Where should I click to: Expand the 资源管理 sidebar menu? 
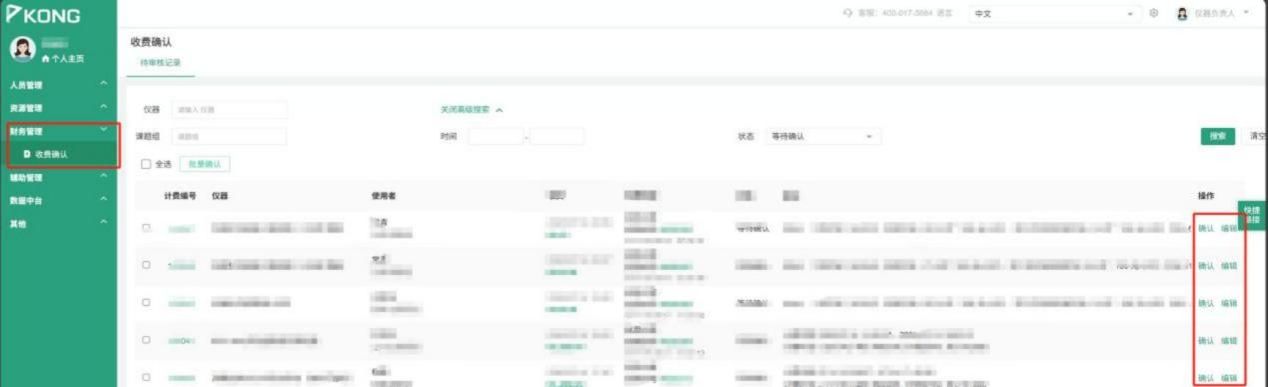point(58,107)
